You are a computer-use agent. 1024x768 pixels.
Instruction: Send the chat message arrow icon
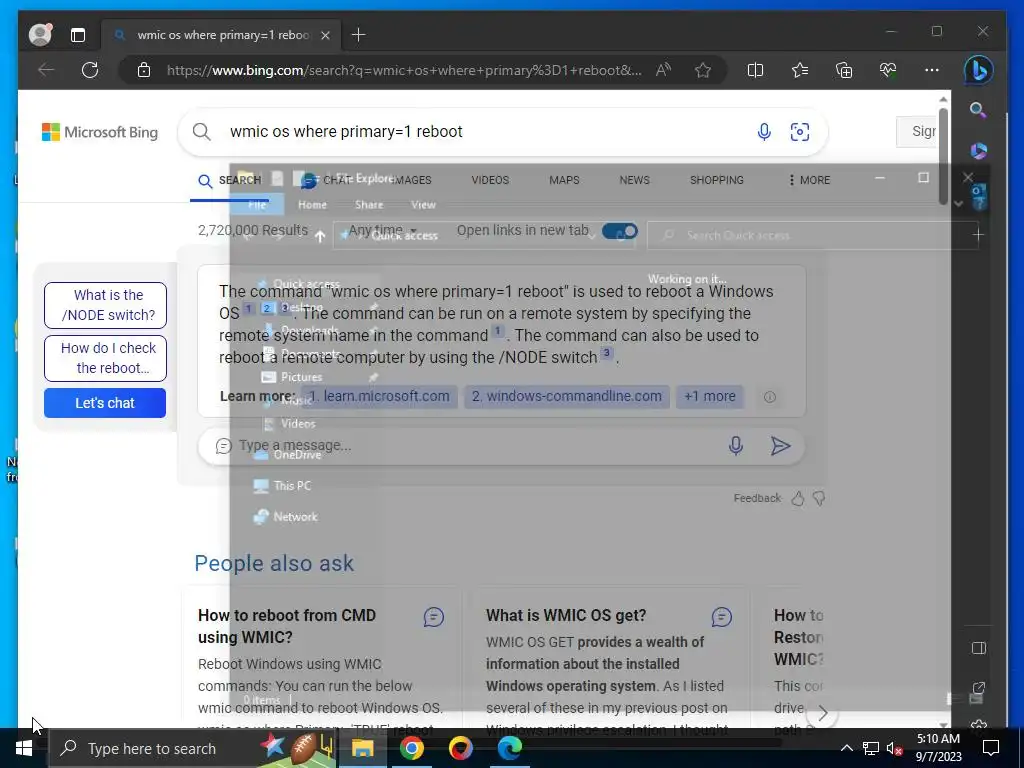pos(780,445)
